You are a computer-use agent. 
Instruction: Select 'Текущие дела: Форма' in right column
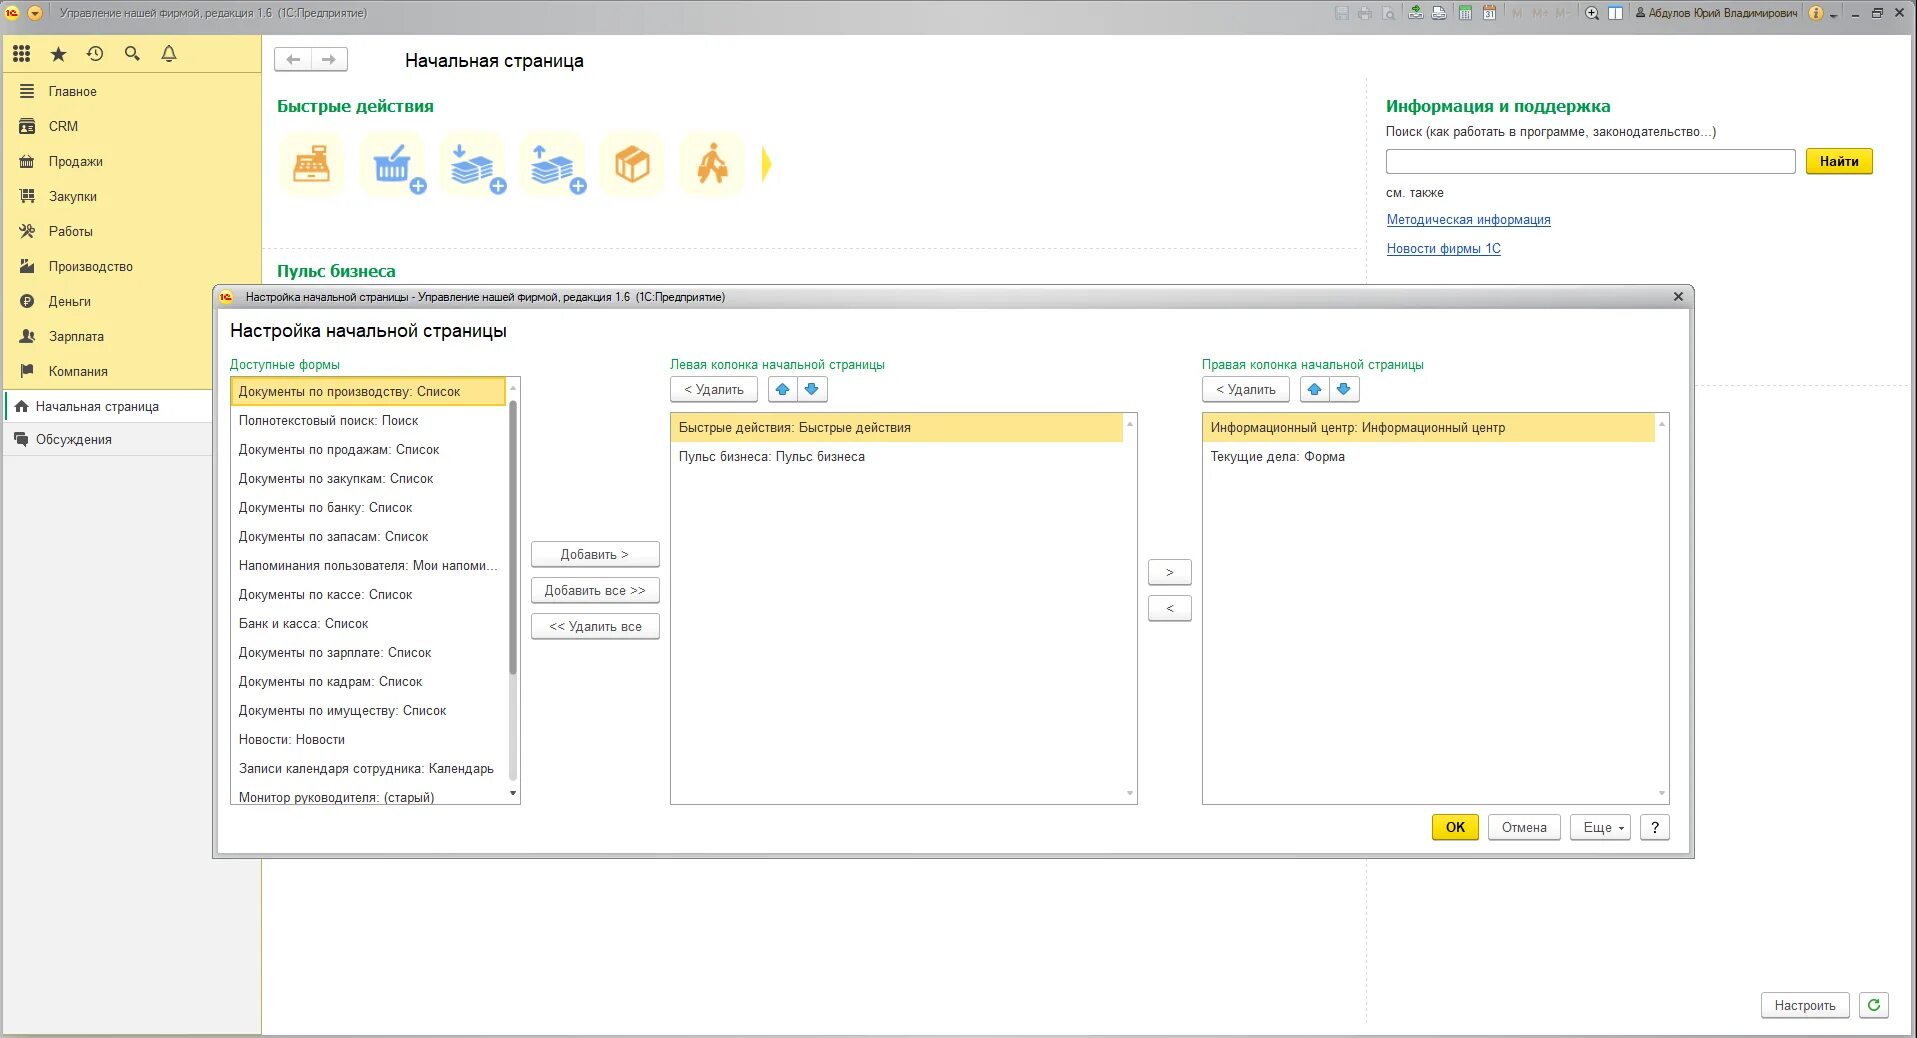coord(1429,457)
